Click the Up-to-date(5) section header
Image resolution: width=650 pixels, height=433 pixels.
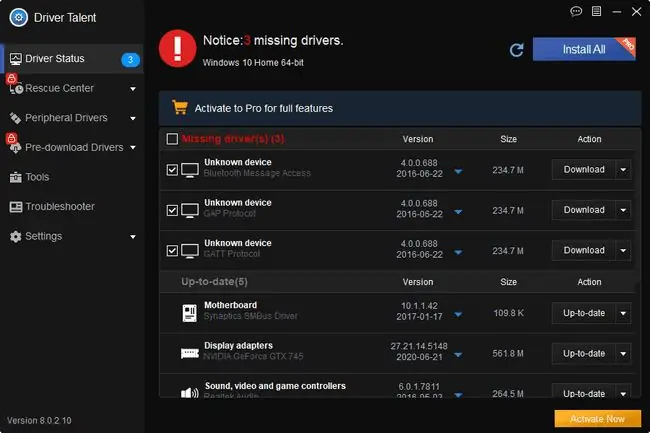[x=214, y=282]
